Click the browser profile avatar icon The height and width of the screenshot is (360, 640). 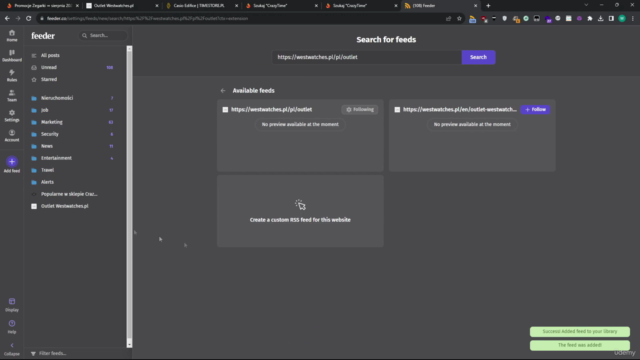pos(622,18)
